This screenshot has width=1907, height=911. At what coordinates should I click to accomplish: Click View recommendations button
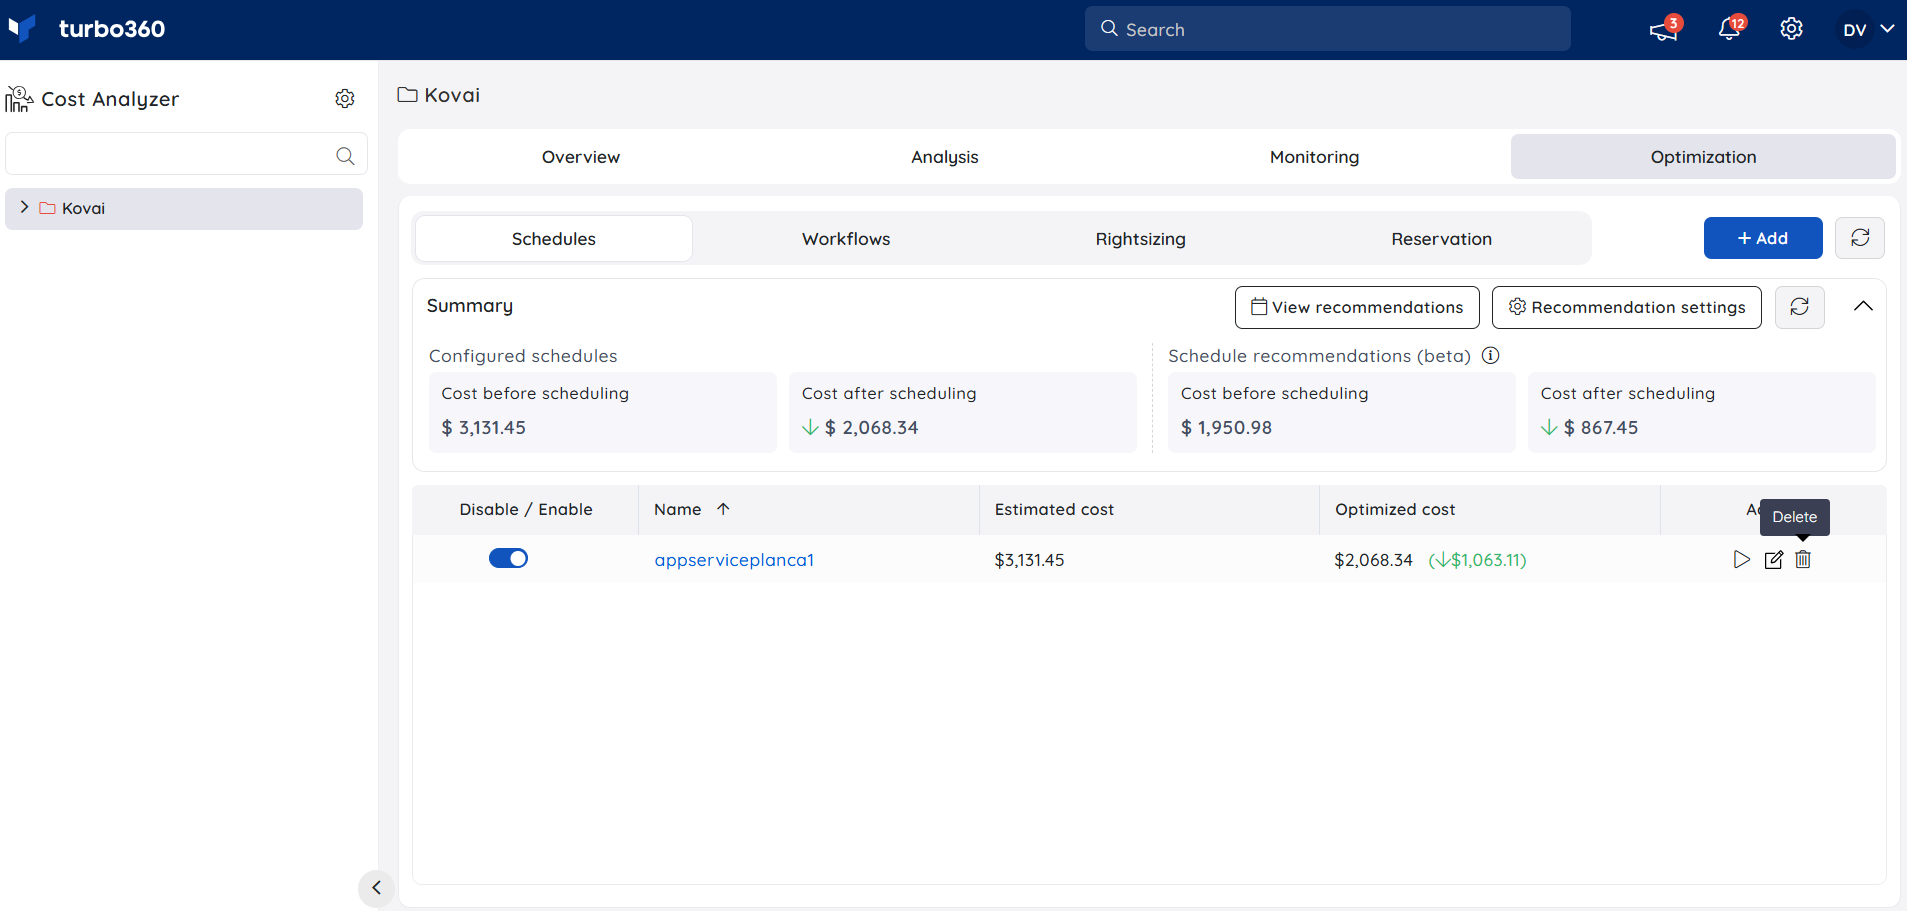tap(1357, 307)
